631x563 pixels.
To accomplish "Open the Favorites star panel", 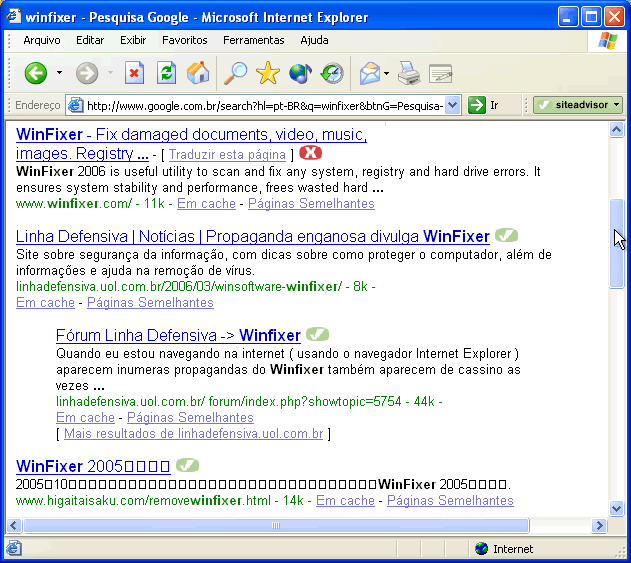I will (x=268, y=73).
